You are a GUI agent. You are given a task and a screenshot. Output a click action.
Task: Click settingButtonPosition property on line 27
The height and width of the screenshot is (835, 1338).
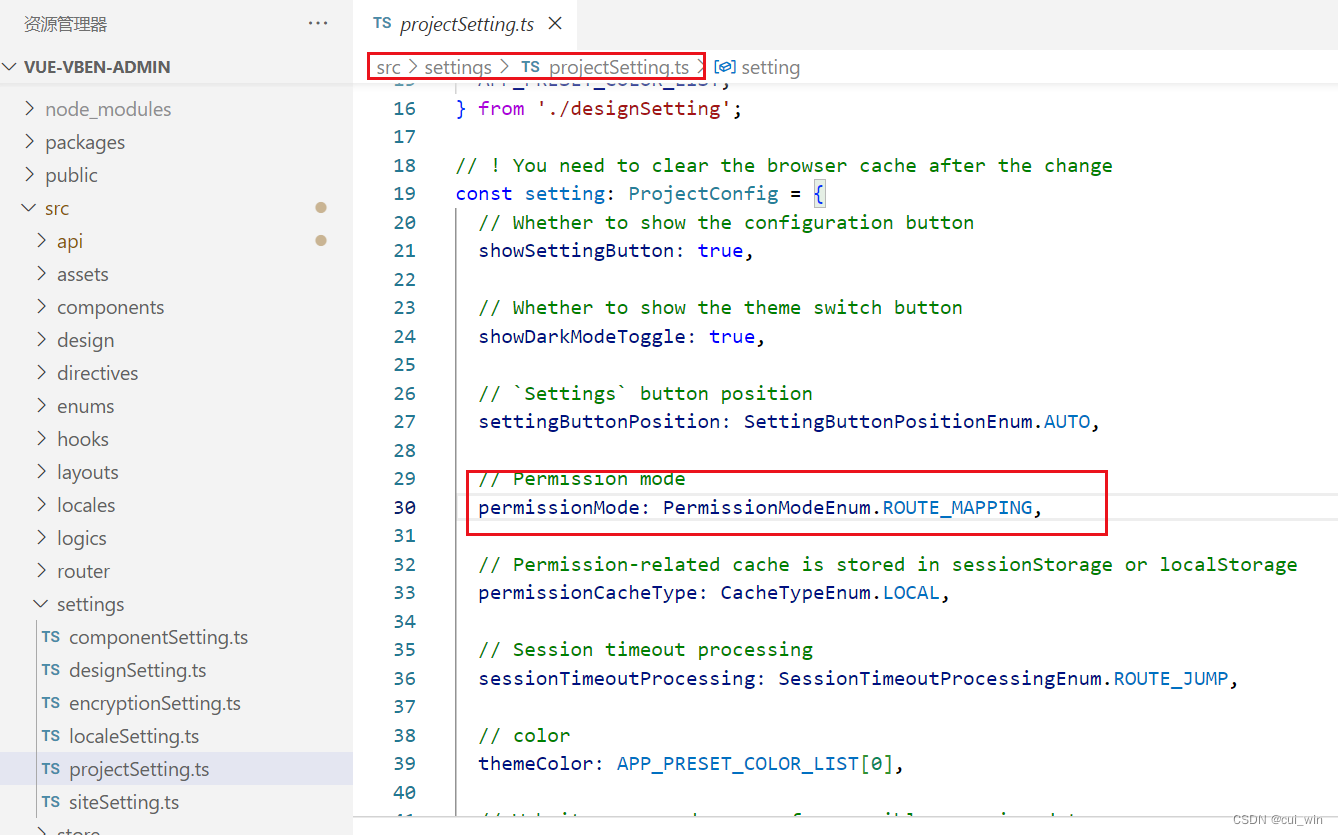coord(599,421)
